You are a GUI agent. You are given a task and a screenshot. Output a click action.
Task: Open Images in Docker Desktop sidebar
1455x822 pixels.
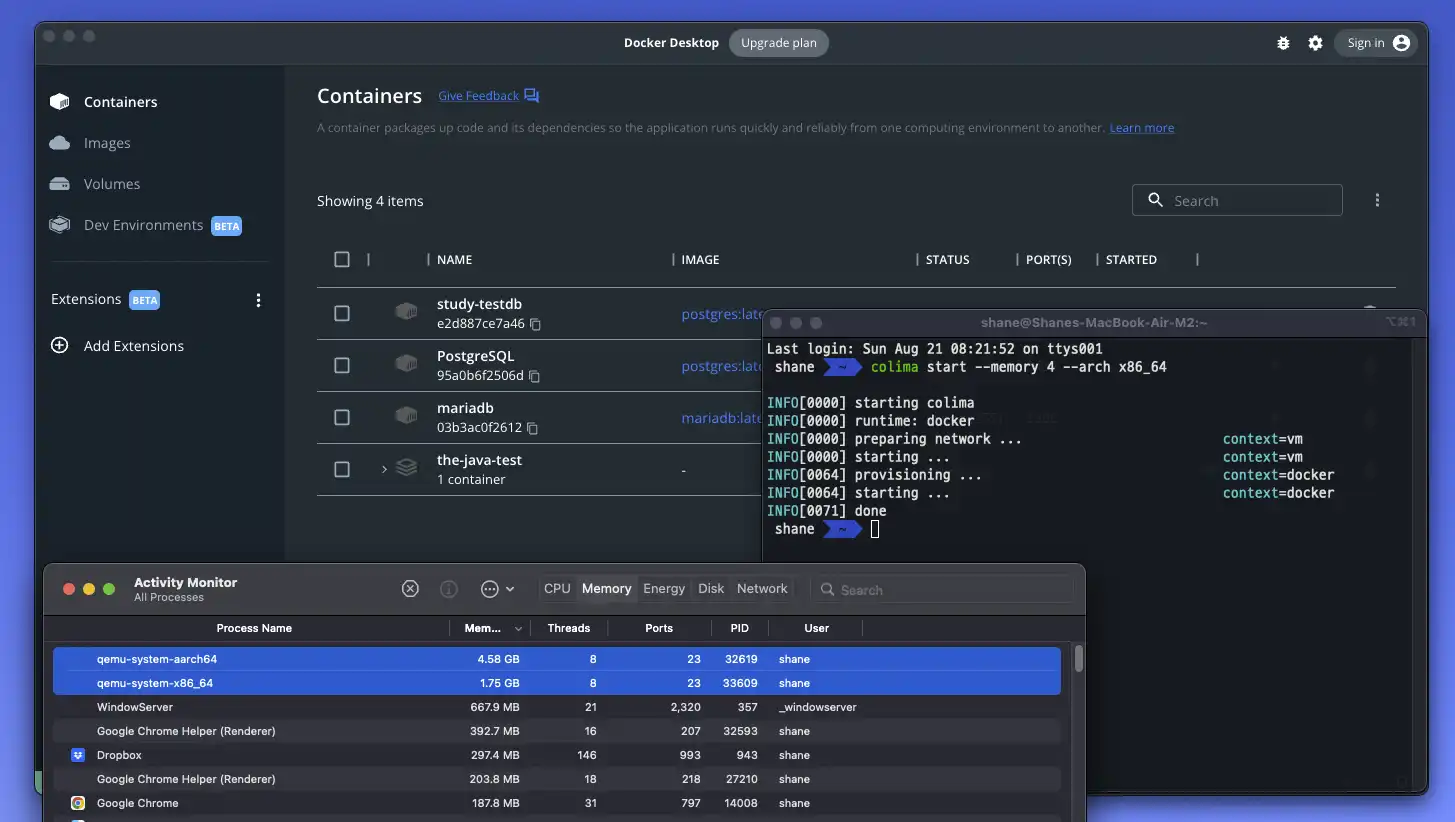[107, 143]
